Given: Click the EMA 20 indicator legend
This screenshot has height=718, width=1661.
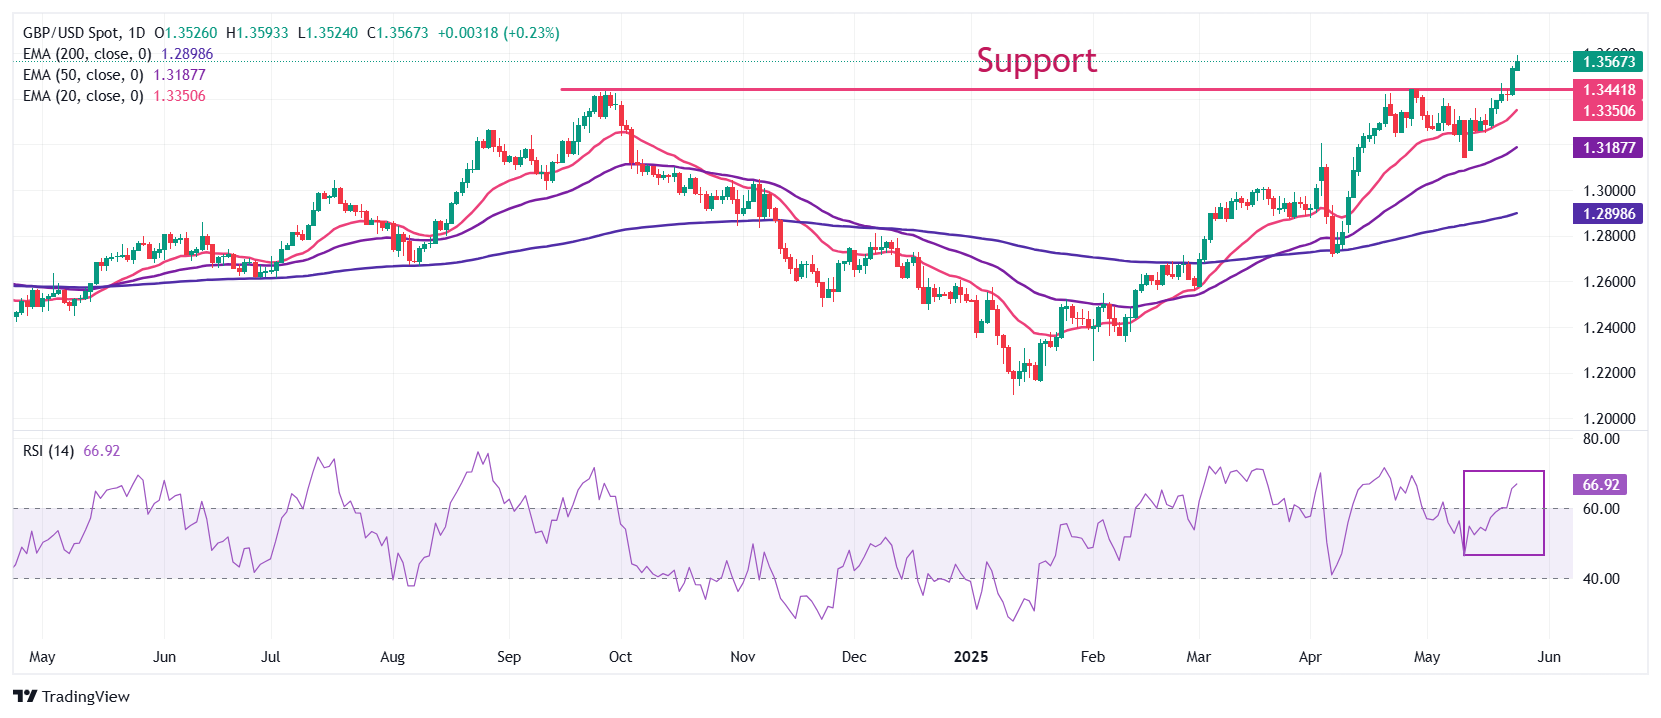Looking at the screenshot, I should click(x=83, y=96).
